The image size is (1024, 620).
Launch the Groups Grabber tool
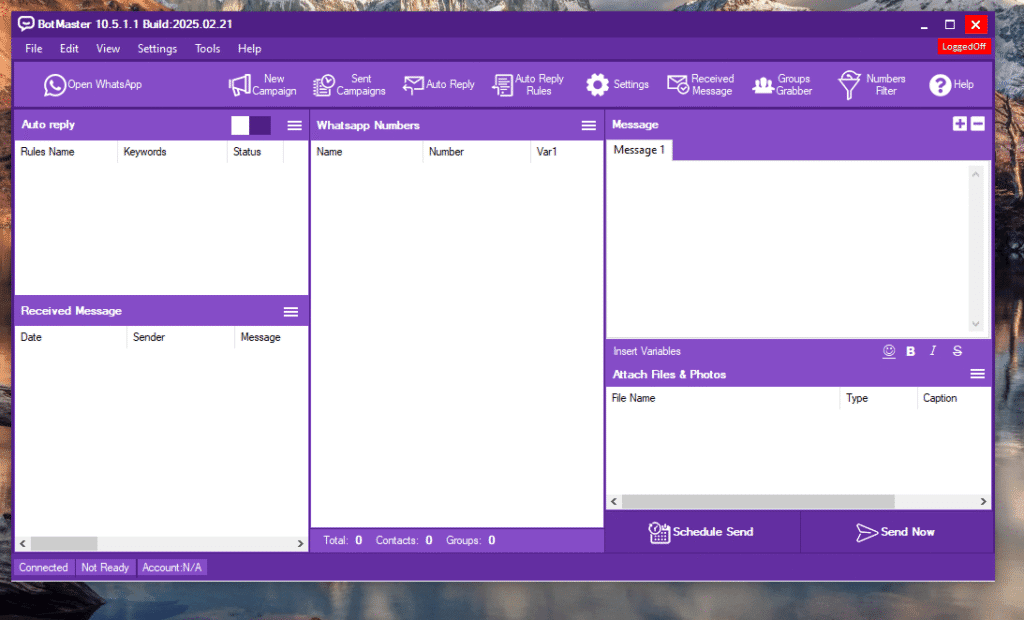[x=782, y=84]
